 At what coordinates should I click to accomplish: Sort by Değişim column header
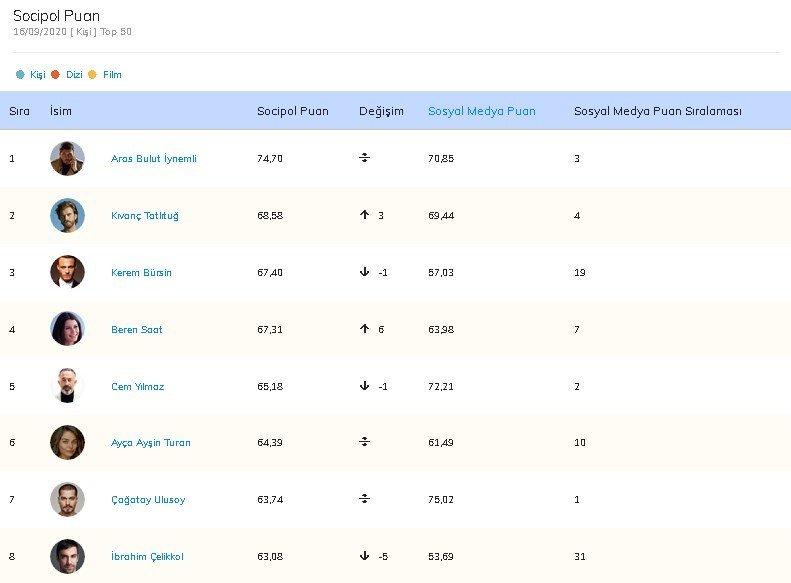click(381, 111)
